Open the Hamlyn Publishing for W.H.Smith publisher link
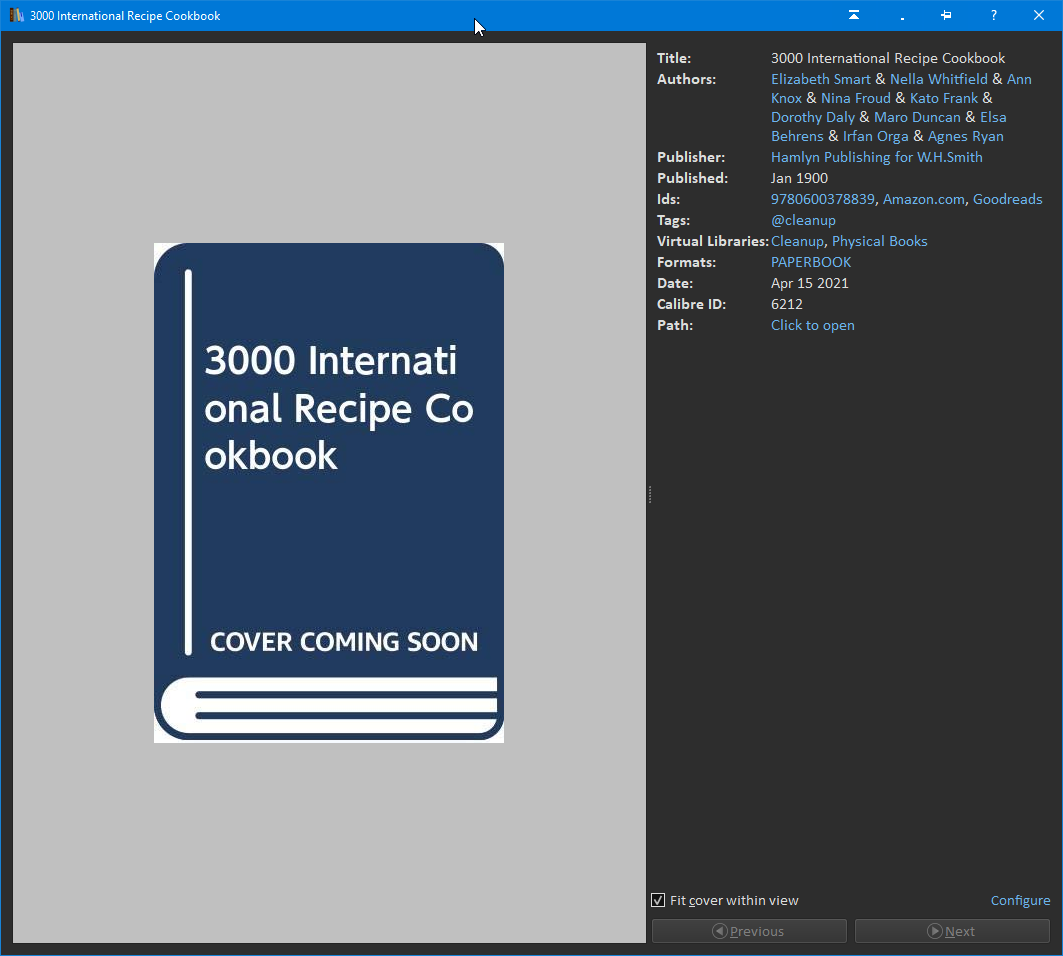Viewport: 1063px width, 956px height. pos(876,157)
